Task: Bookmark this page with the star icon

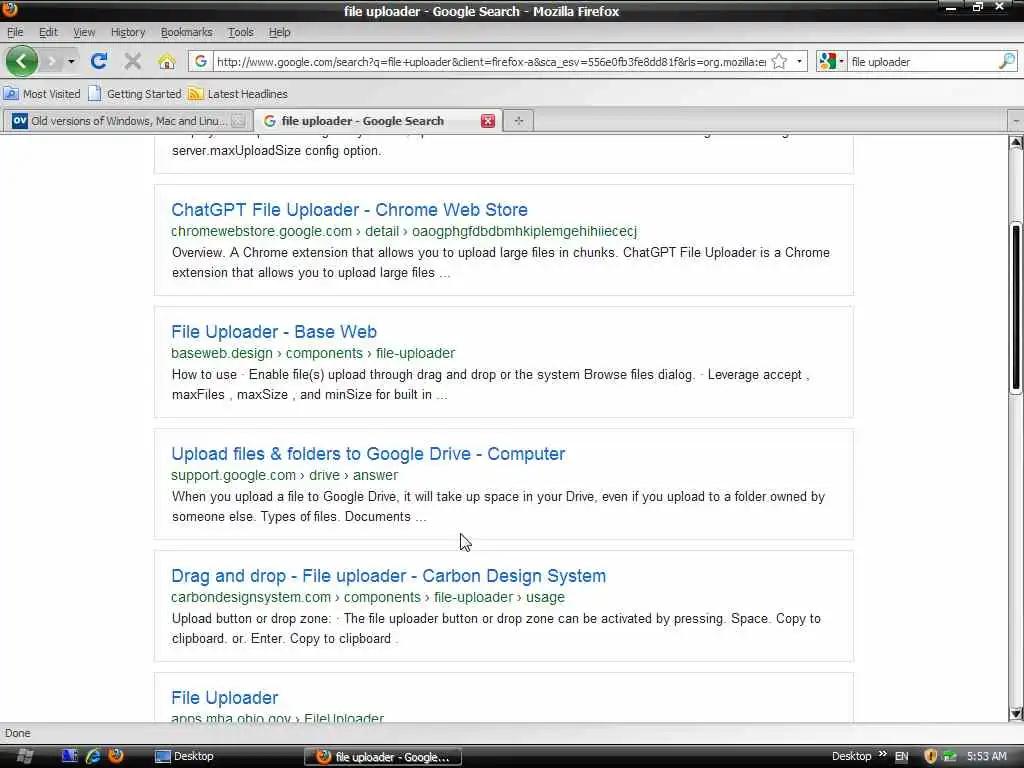Action: 779,61
